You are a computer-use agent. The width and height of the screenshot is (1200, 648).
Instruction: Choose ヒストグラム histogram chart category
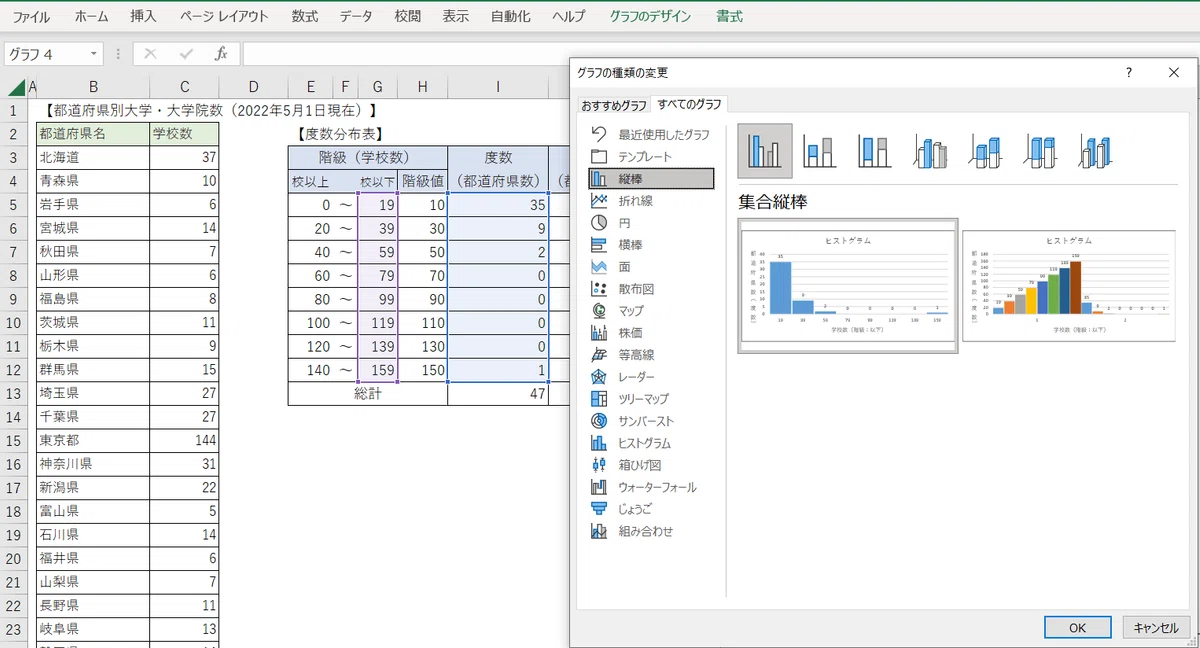click(651, 442)
